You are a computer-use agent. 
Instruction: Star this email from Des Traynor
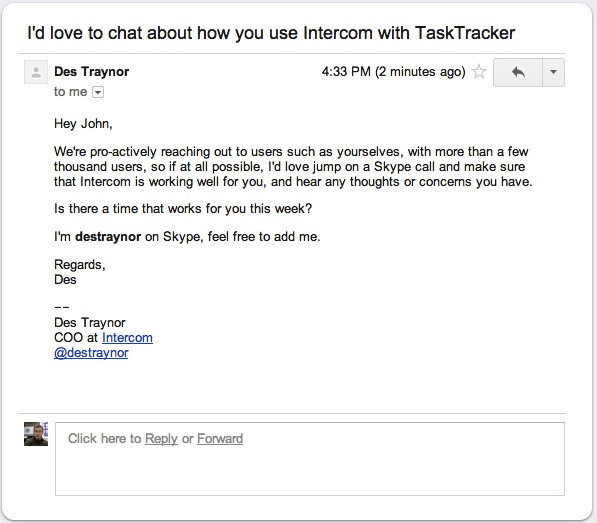pos(479,72)
